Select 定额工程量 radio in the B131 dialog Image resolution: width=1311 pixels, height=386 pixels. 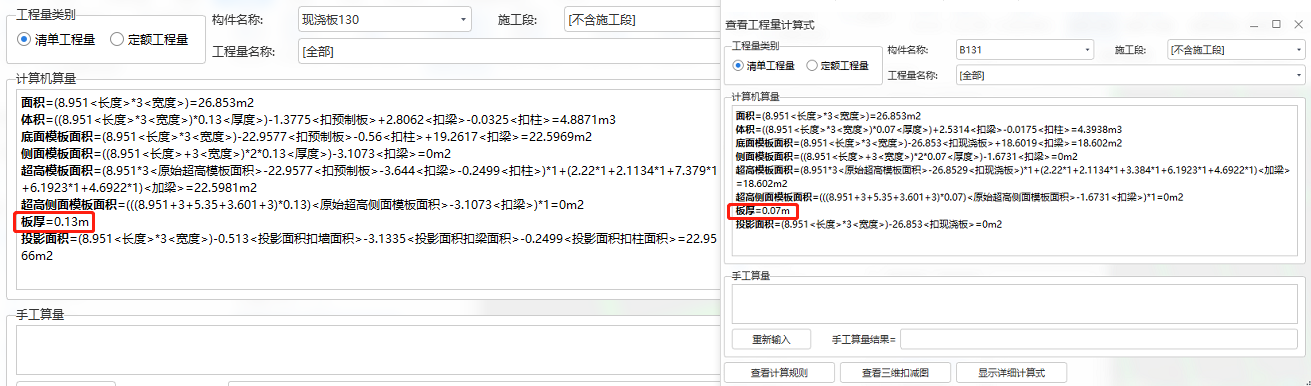(x=838, y=65)
